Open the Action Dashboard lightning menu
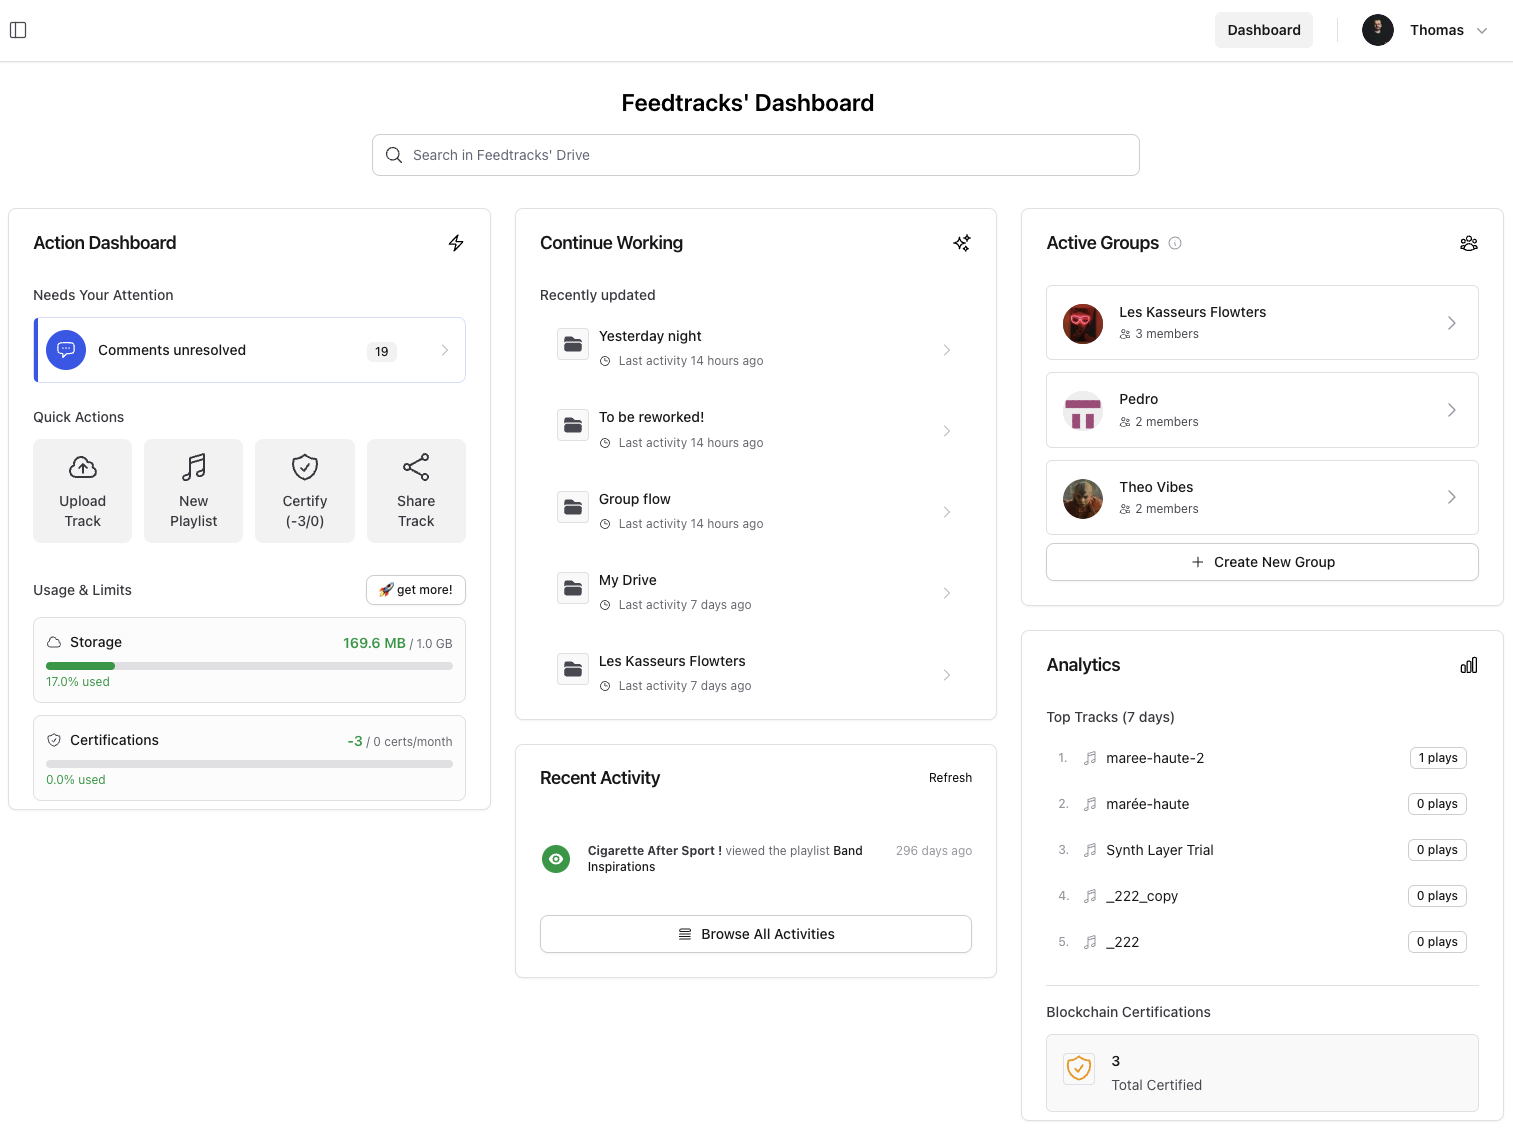The height and width of the screenshot is (1131, 1513). point(456,243)
